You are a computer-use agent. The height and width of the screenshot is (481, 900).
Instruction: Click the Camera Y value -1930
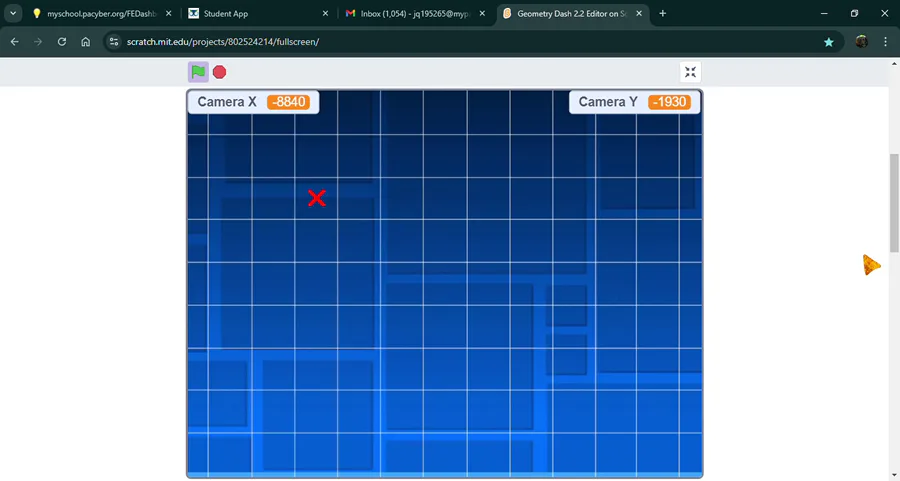(670, 102)
